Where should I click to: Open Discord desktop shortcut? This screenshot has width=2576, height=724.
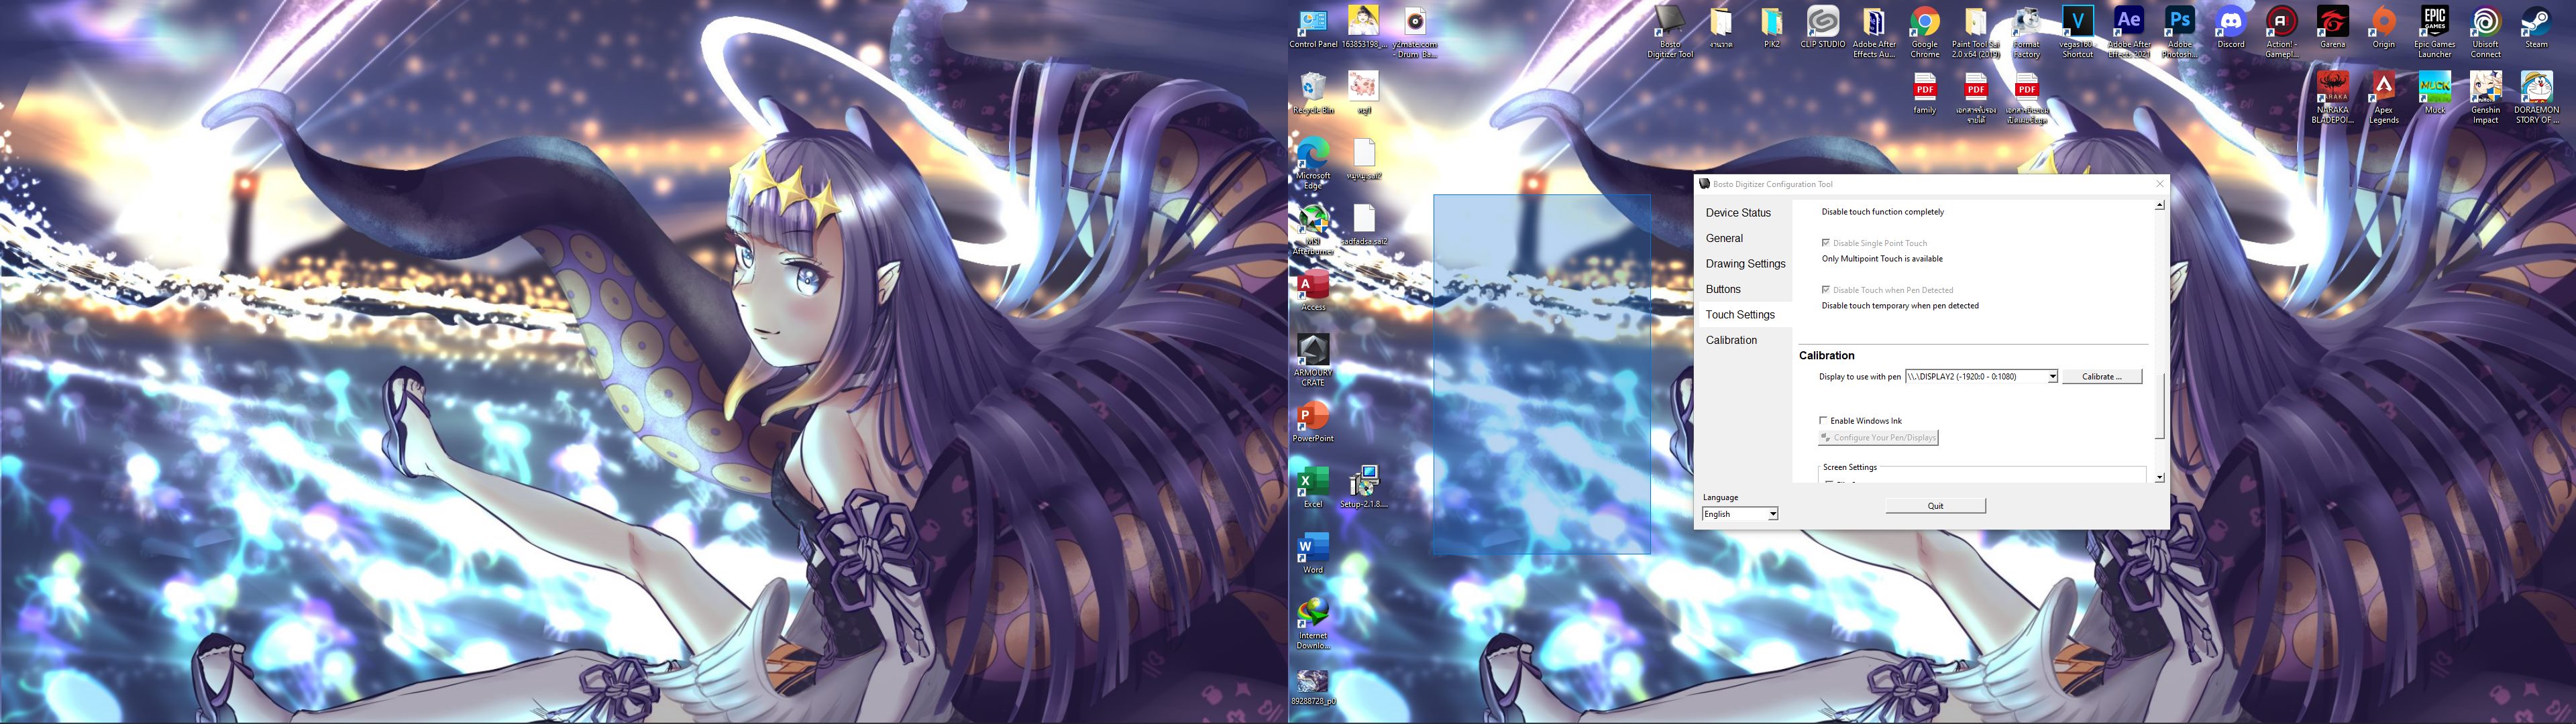tap(2231, 28)
